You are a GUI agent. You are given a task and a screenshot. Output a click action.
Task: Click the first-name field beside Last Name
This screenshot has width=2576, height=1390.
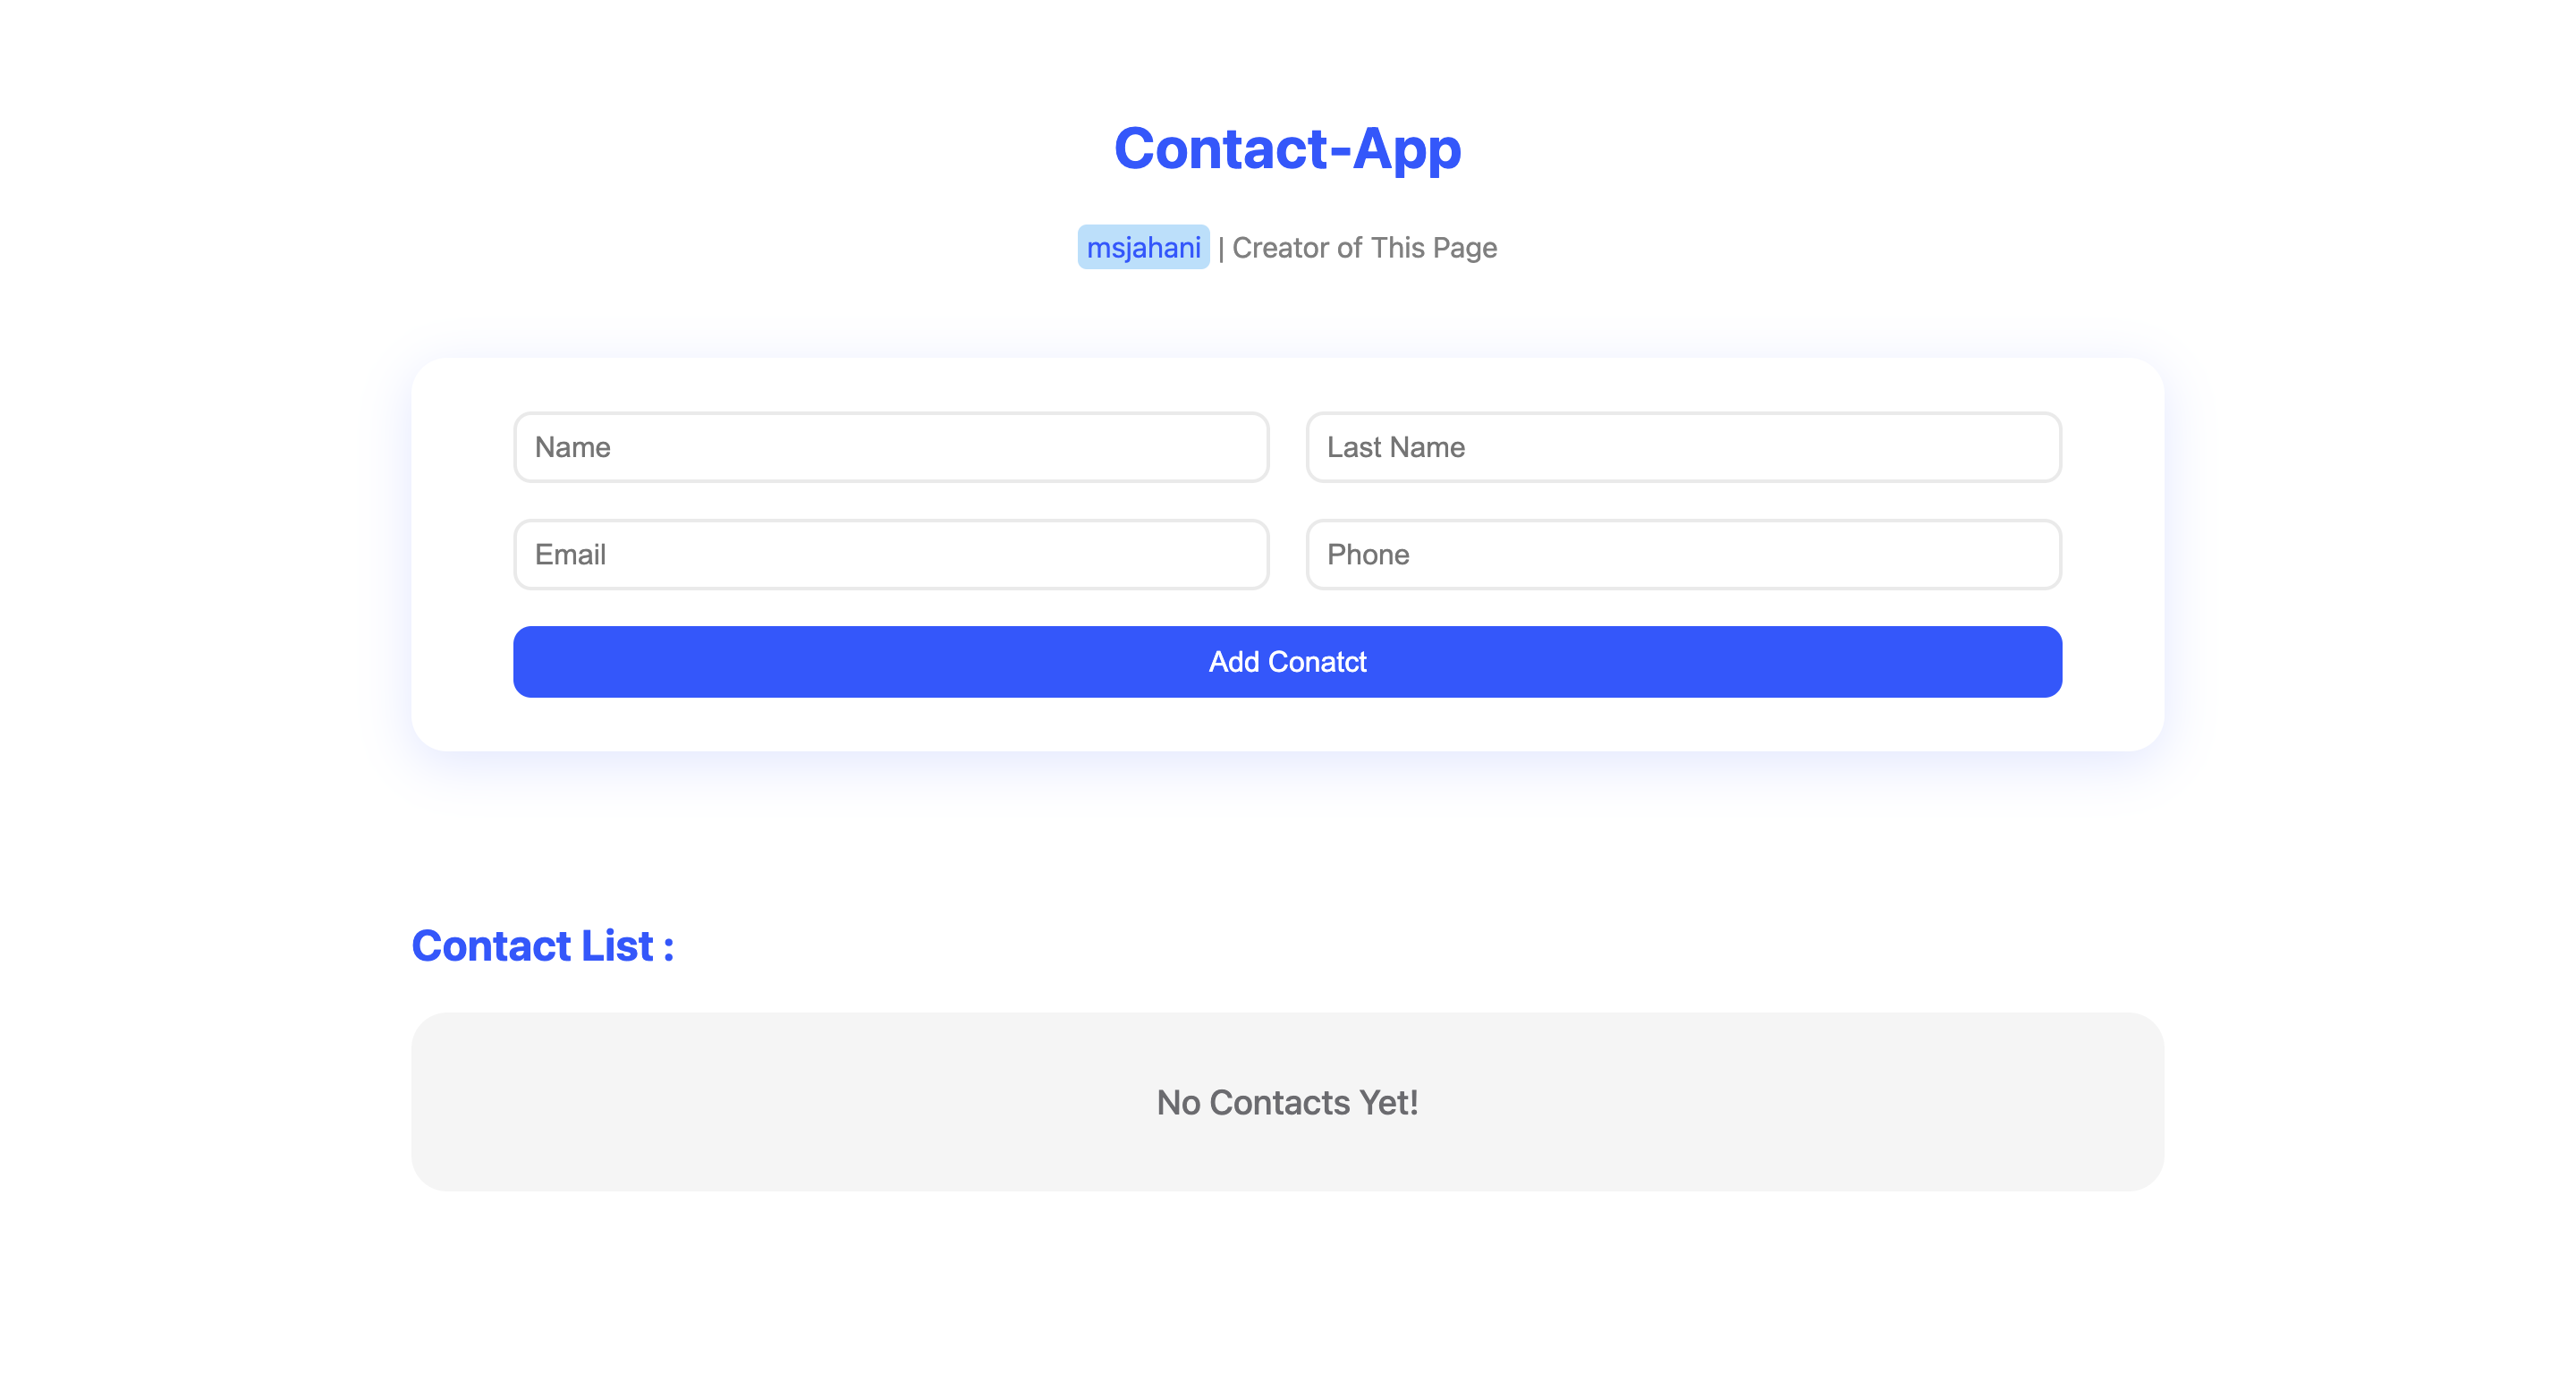tap(891, 447)
